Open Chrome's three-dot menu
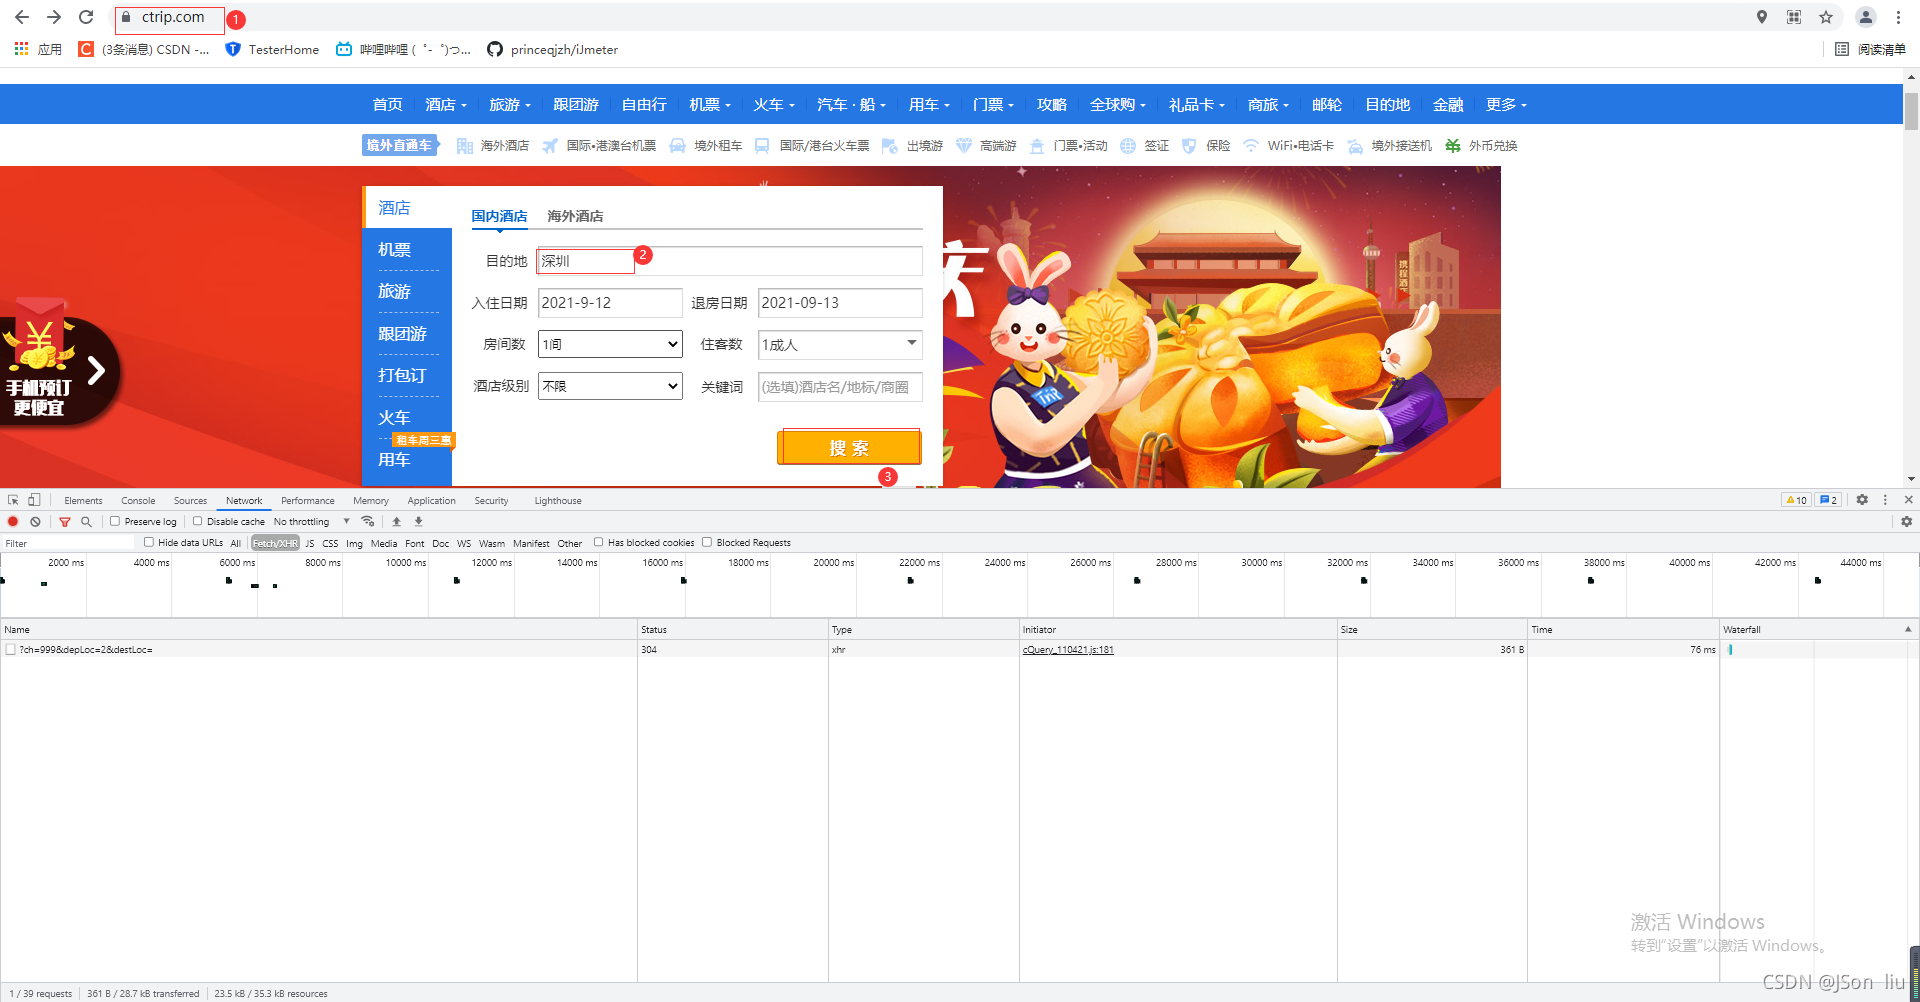Screen dimensions: 1920x1002 (1898, 17)
